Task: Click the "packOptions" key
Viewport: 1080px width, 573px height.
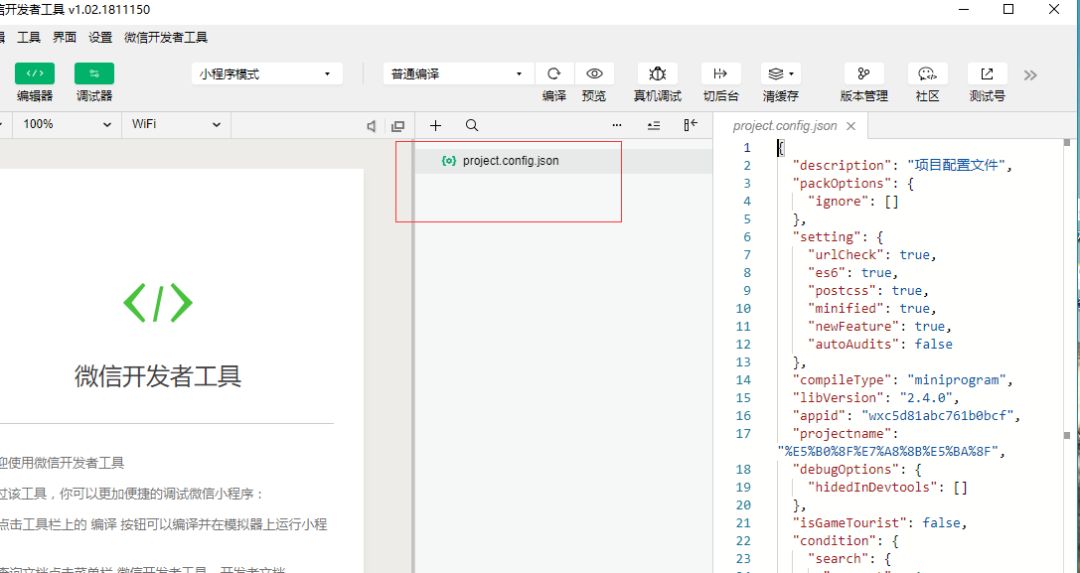Action: coord(842,183)
